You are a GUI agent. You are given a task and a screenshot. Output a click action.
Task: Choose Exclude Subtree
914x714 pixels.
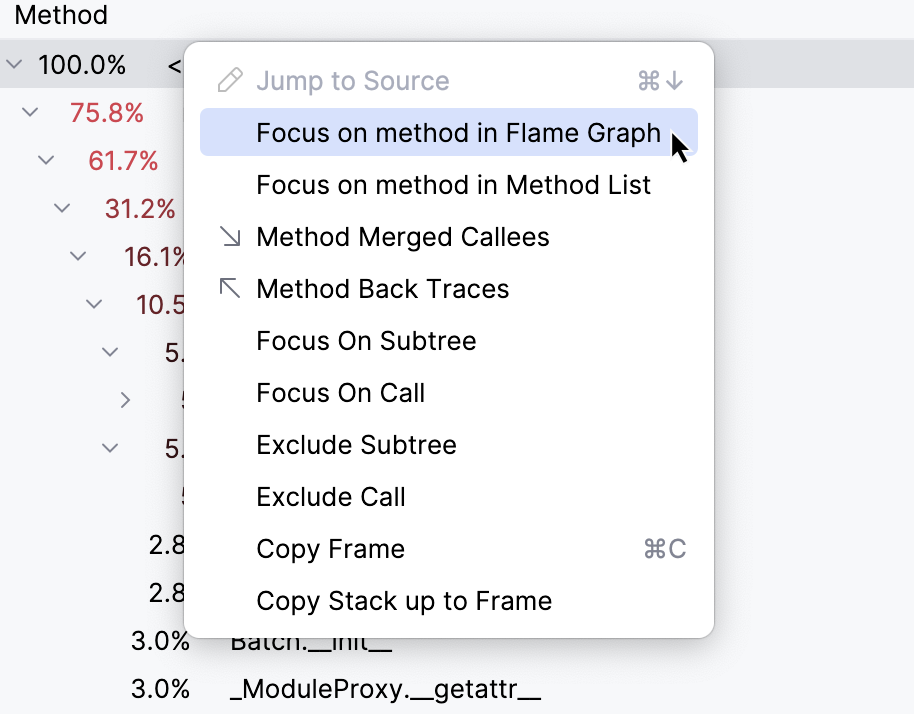tap(356, 445)
